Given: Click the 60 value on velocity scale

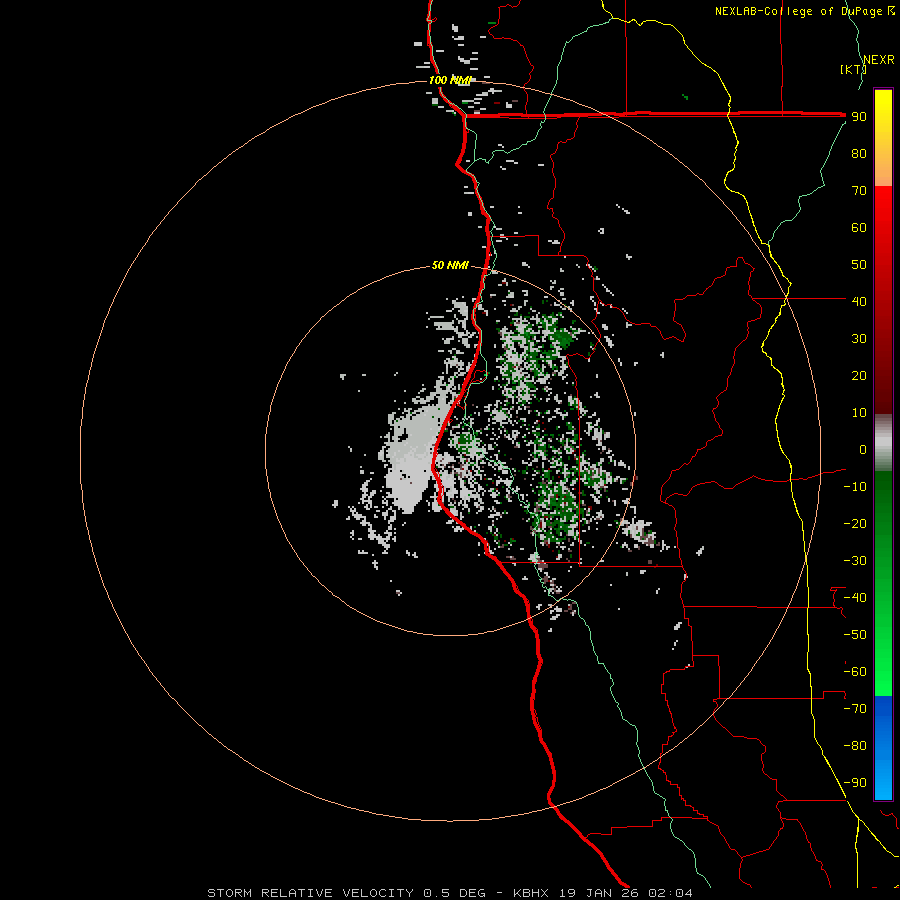Looking at the screenshot, I should tap(859, 228).
